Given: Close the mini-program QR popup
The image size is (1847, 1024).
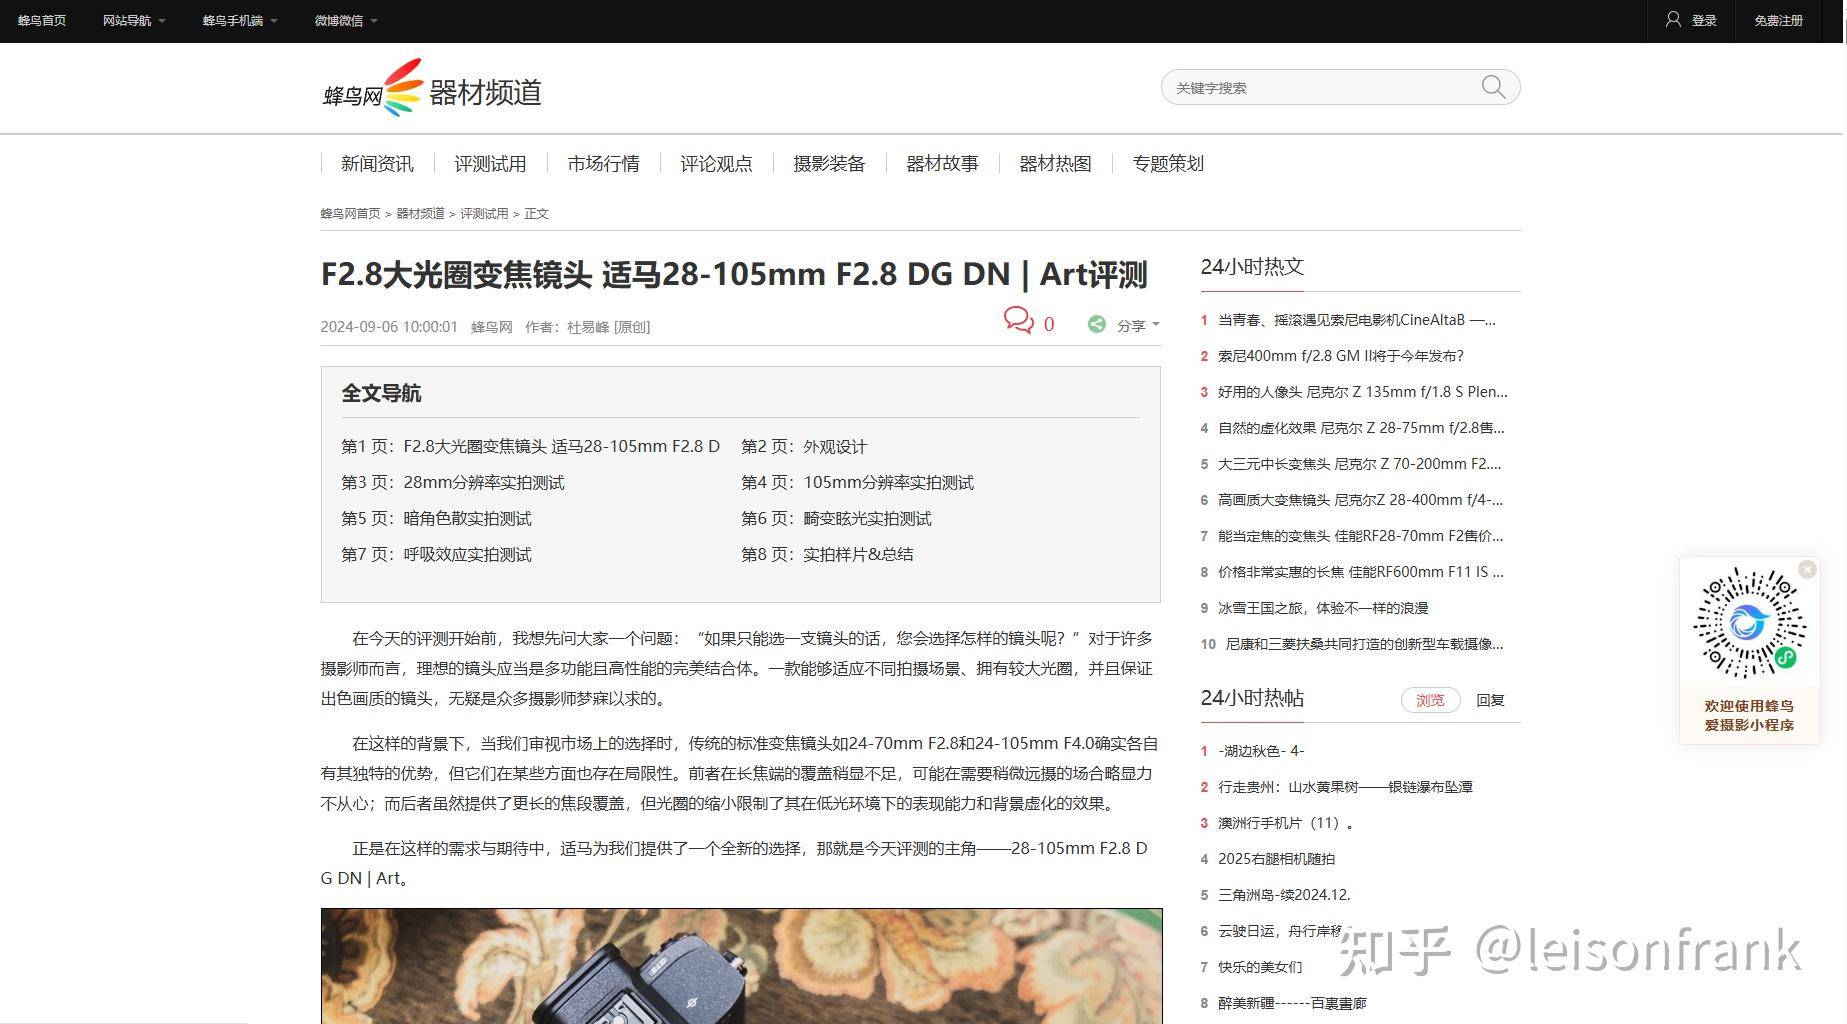Looking at the screenshot, I should tap(1807, 569).
